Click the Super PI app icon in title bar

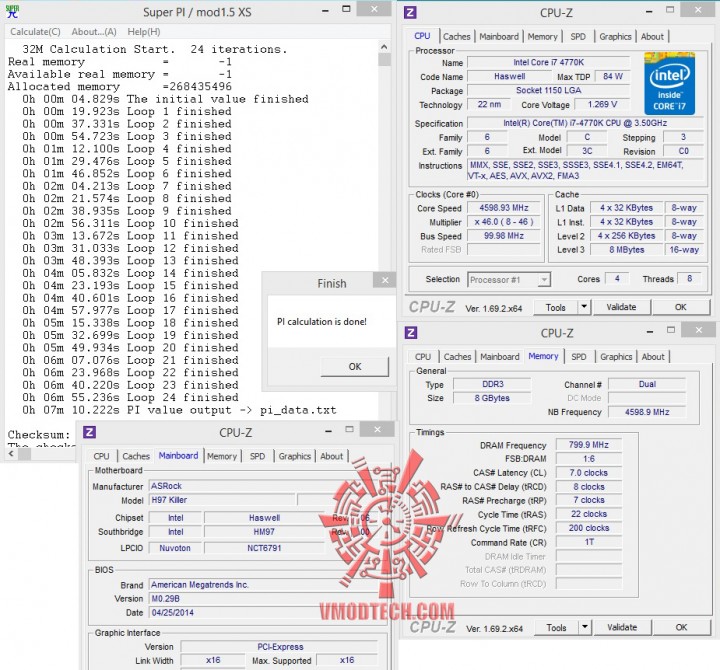tap(12, 11)
